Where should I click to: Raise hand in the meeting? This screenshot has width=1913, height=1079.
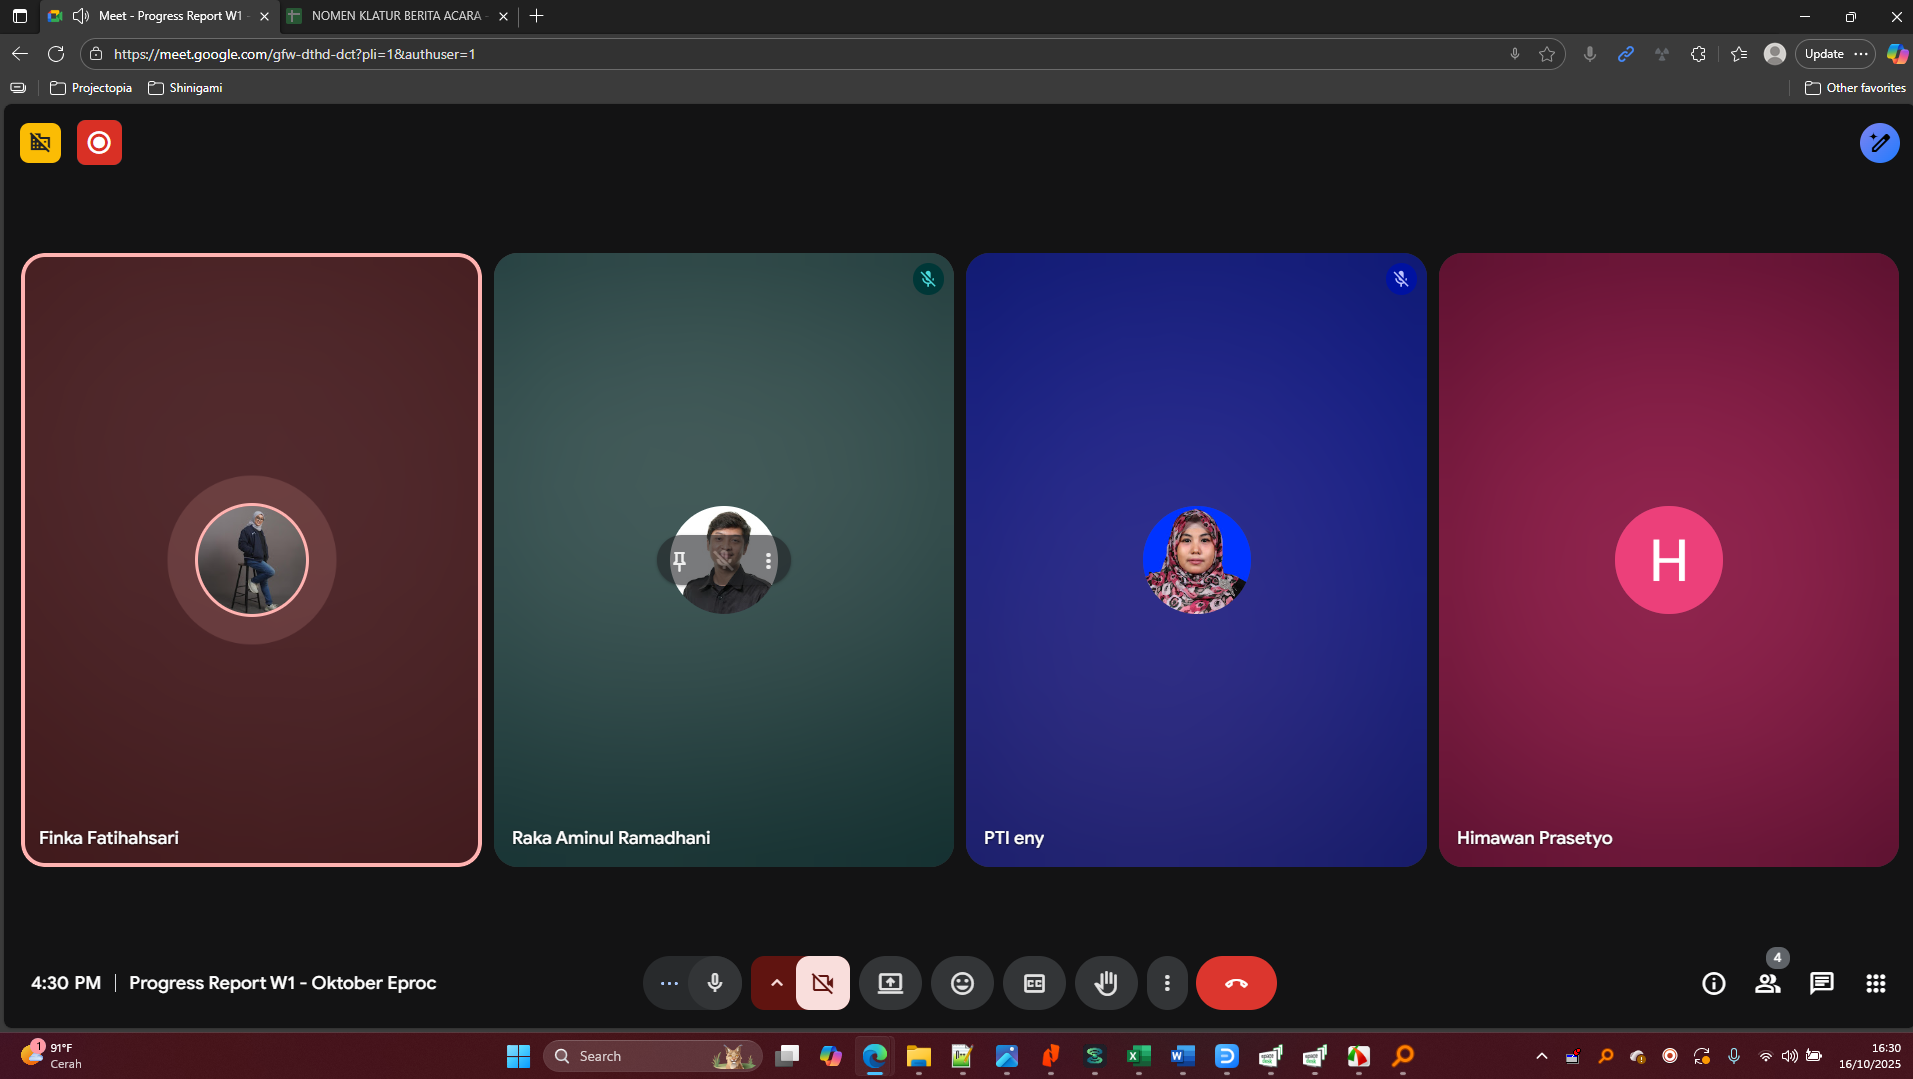pos(1105,983)
